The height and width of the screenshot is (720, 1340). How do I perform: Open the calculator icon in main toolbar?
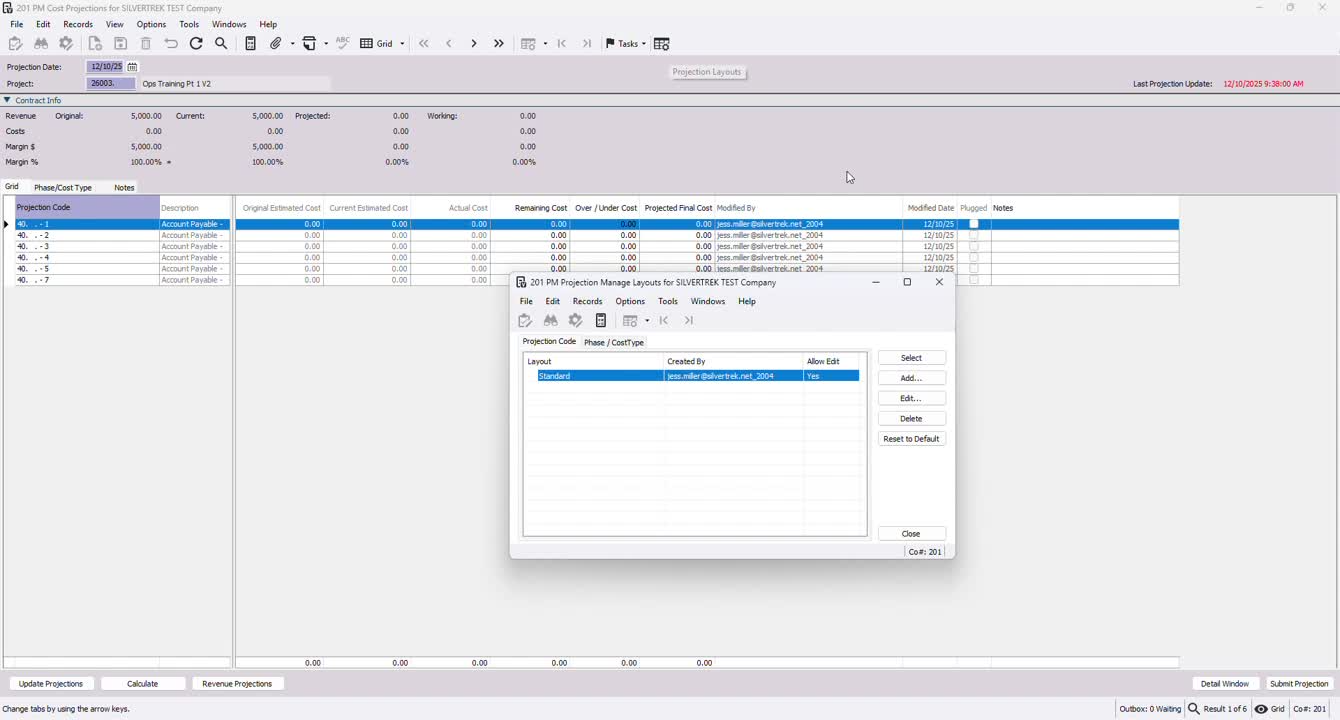(251, 44)
